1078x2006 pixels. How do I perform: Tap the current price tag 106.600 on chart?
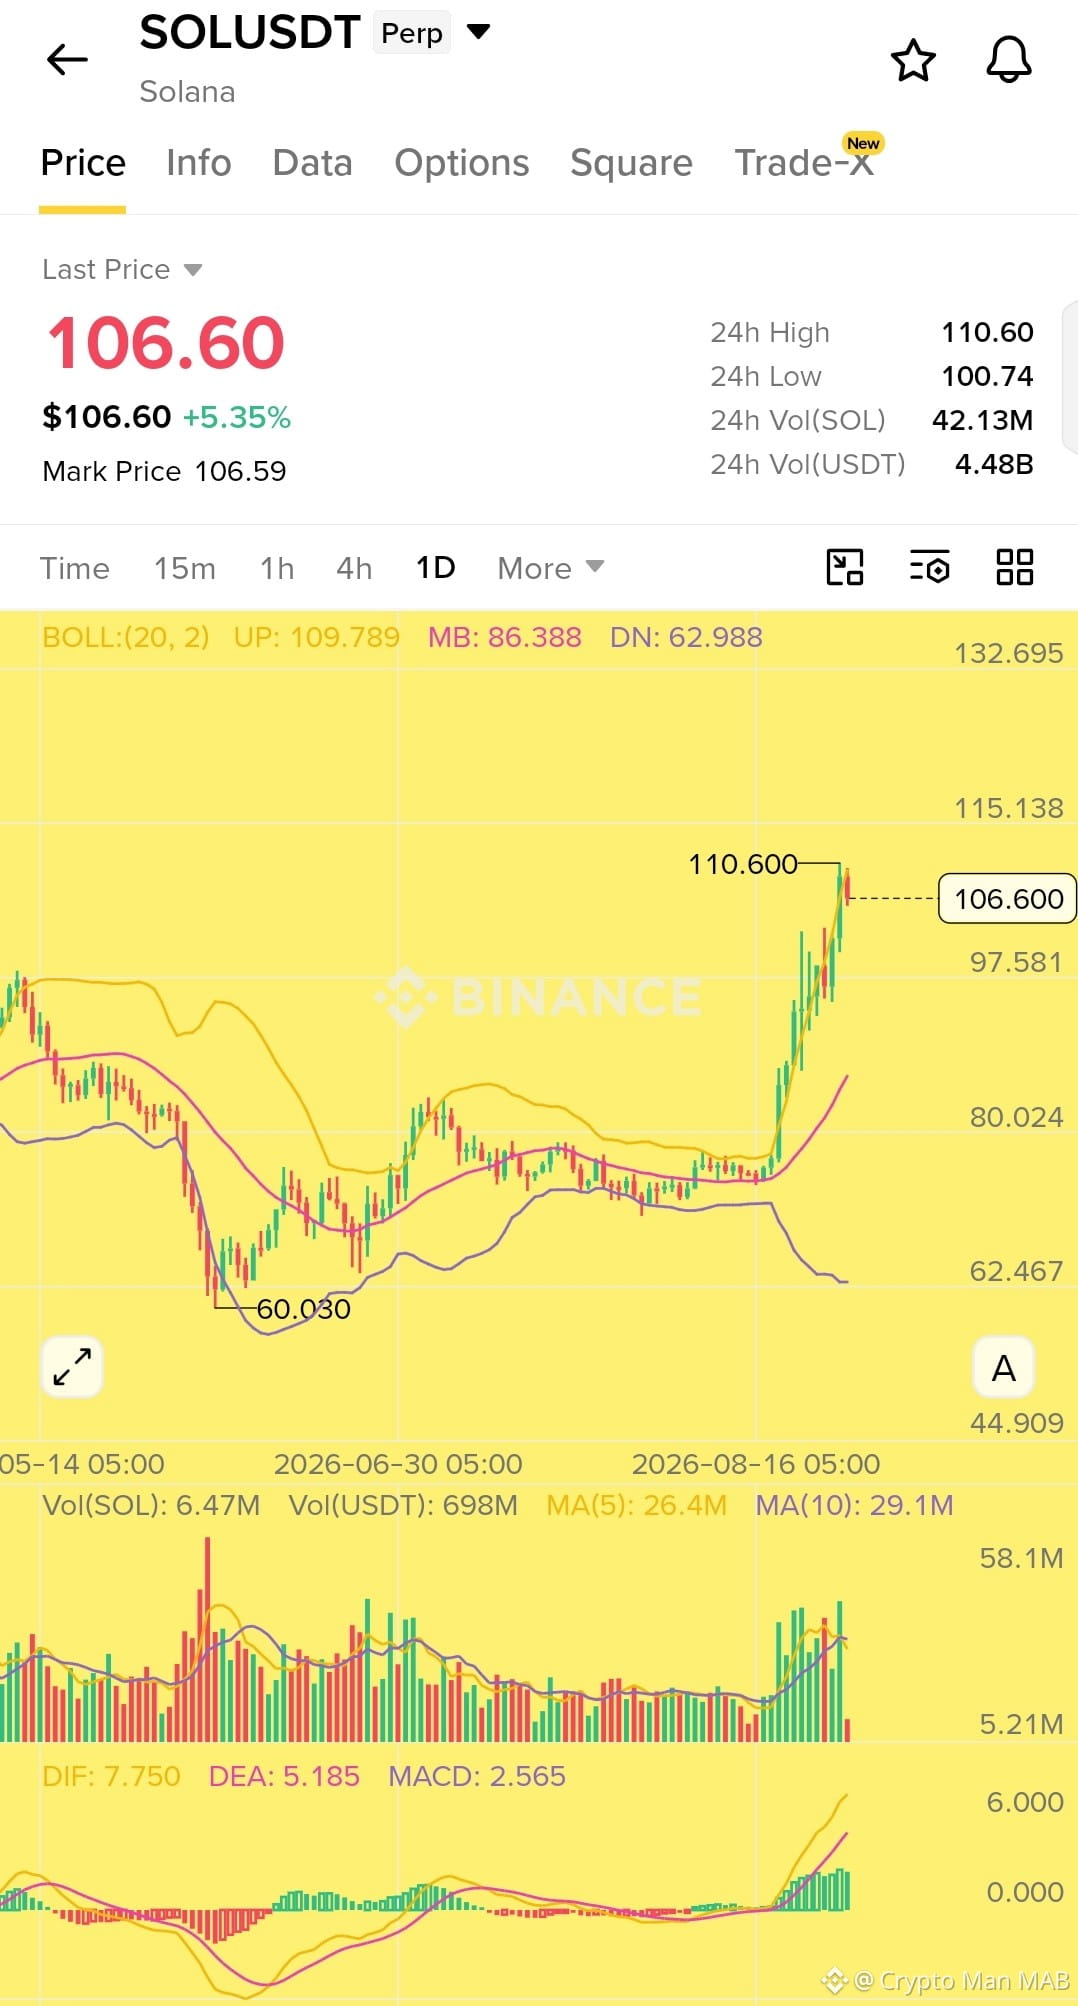1008,898
